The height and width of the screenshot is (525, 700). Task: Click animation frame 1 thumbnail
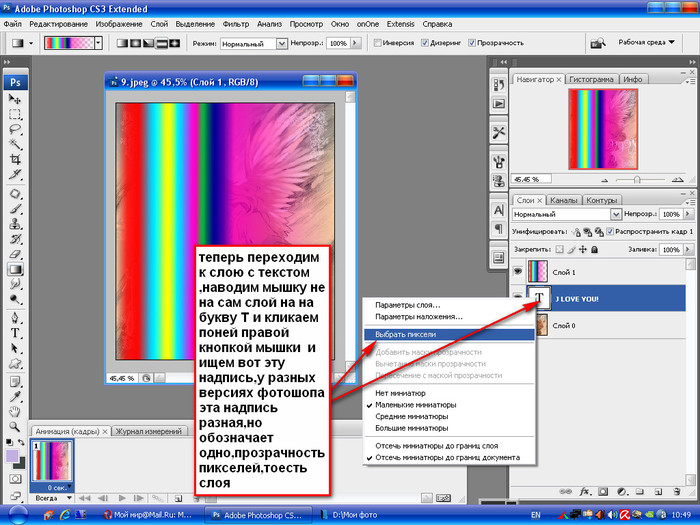52,461
